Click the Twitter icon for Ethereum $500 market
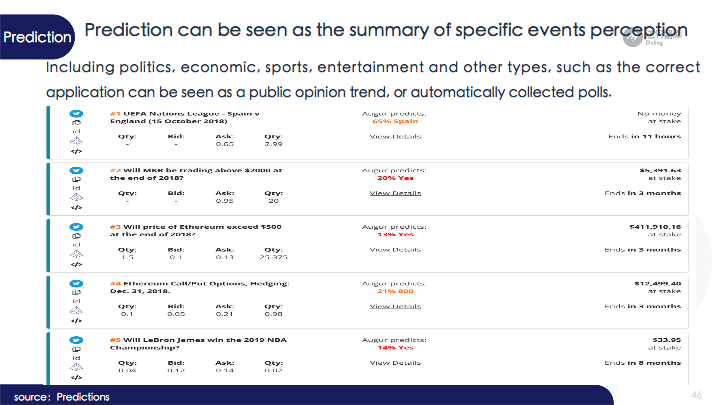720x405 pixels. [76, 227]
